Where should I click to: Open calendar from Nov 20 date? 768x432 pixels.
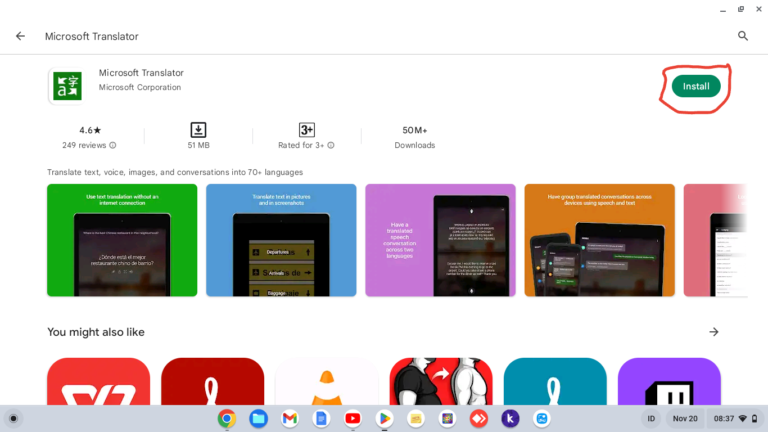click(685, 419)
